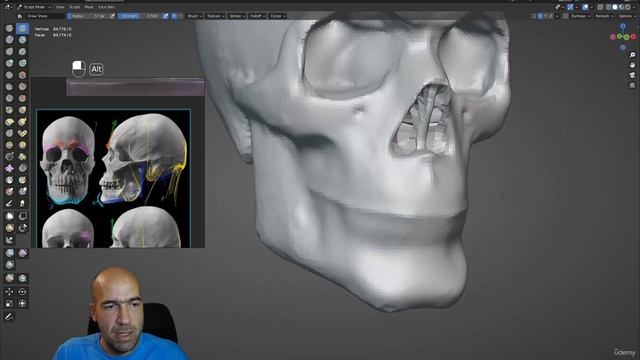Image resolution: width=640 pixels, height=360 pixels.
Task: Select the Draw Sharp brush tool
Action: 22,28
